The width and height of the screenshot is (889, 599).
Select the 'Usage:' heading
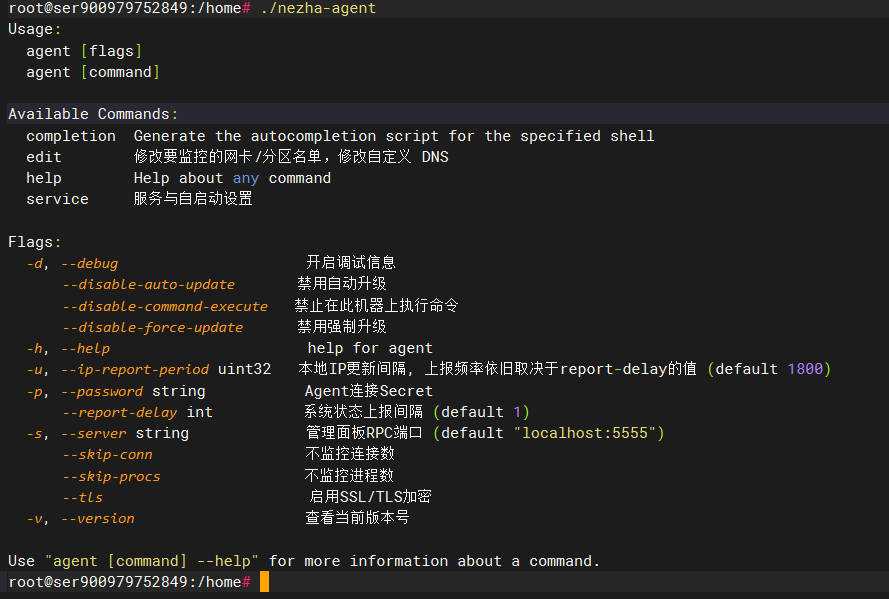(x=35, y=29)
